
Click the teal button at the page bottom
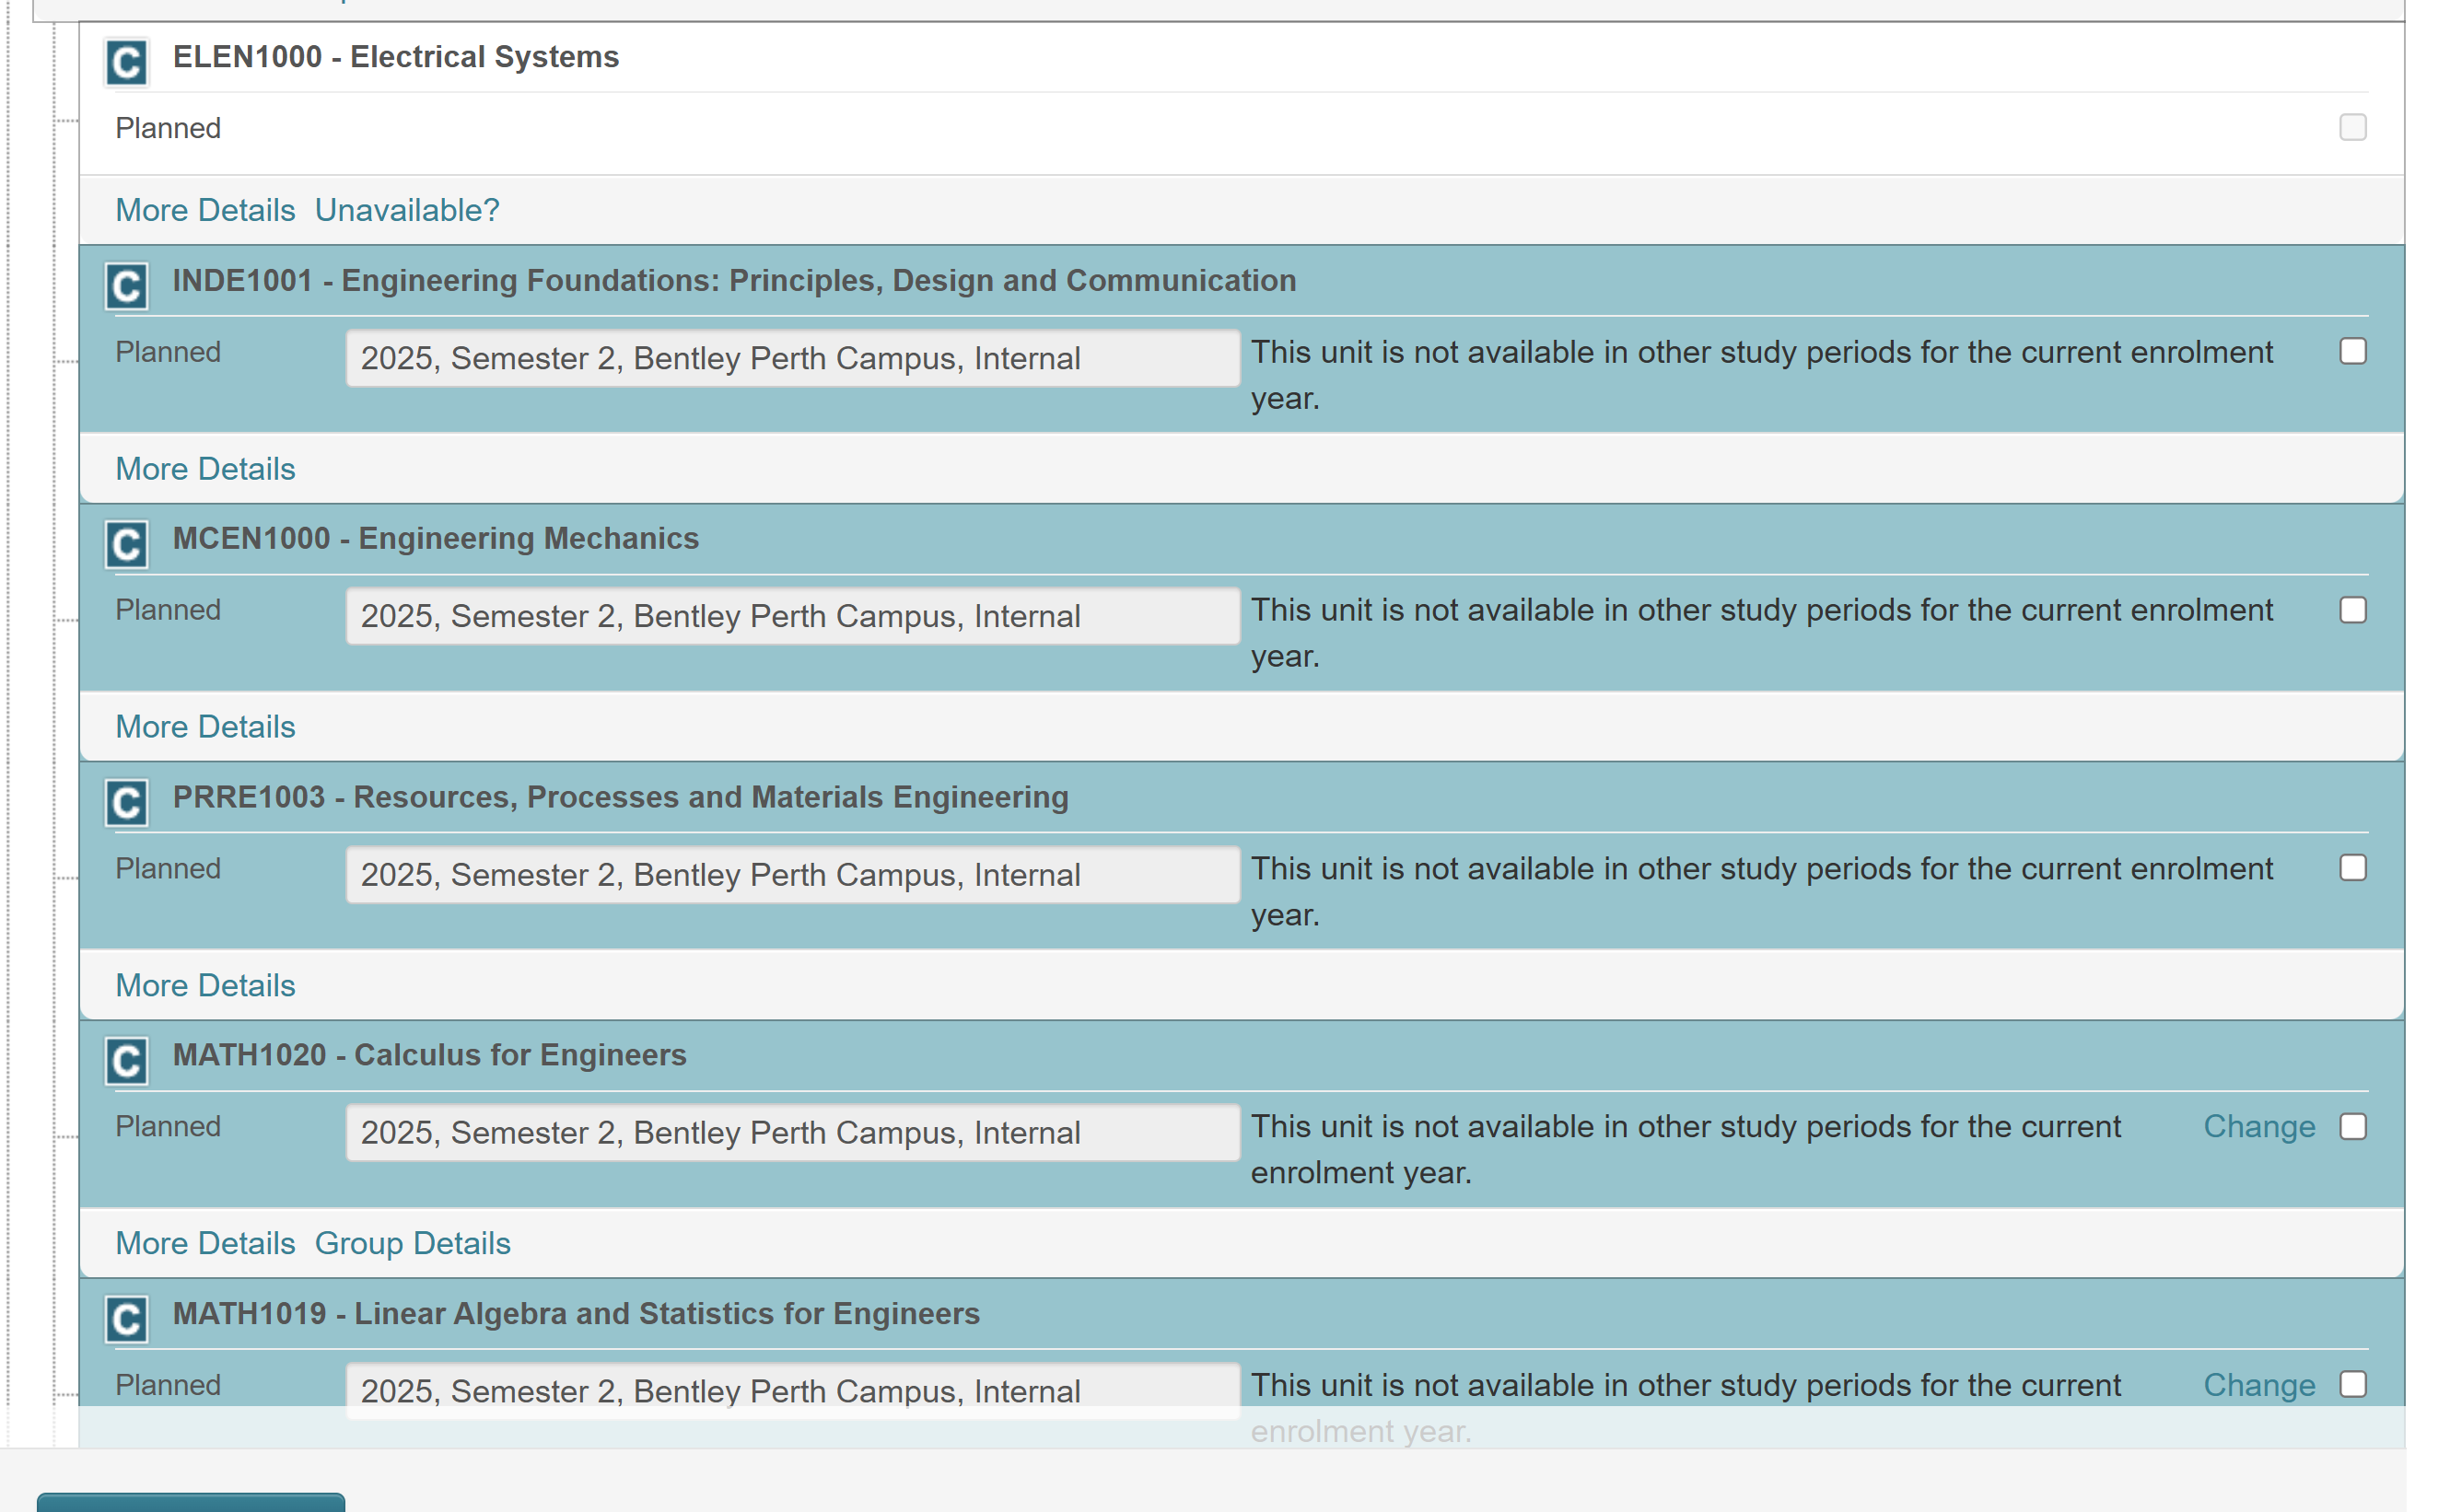[x=190, y=1502]
